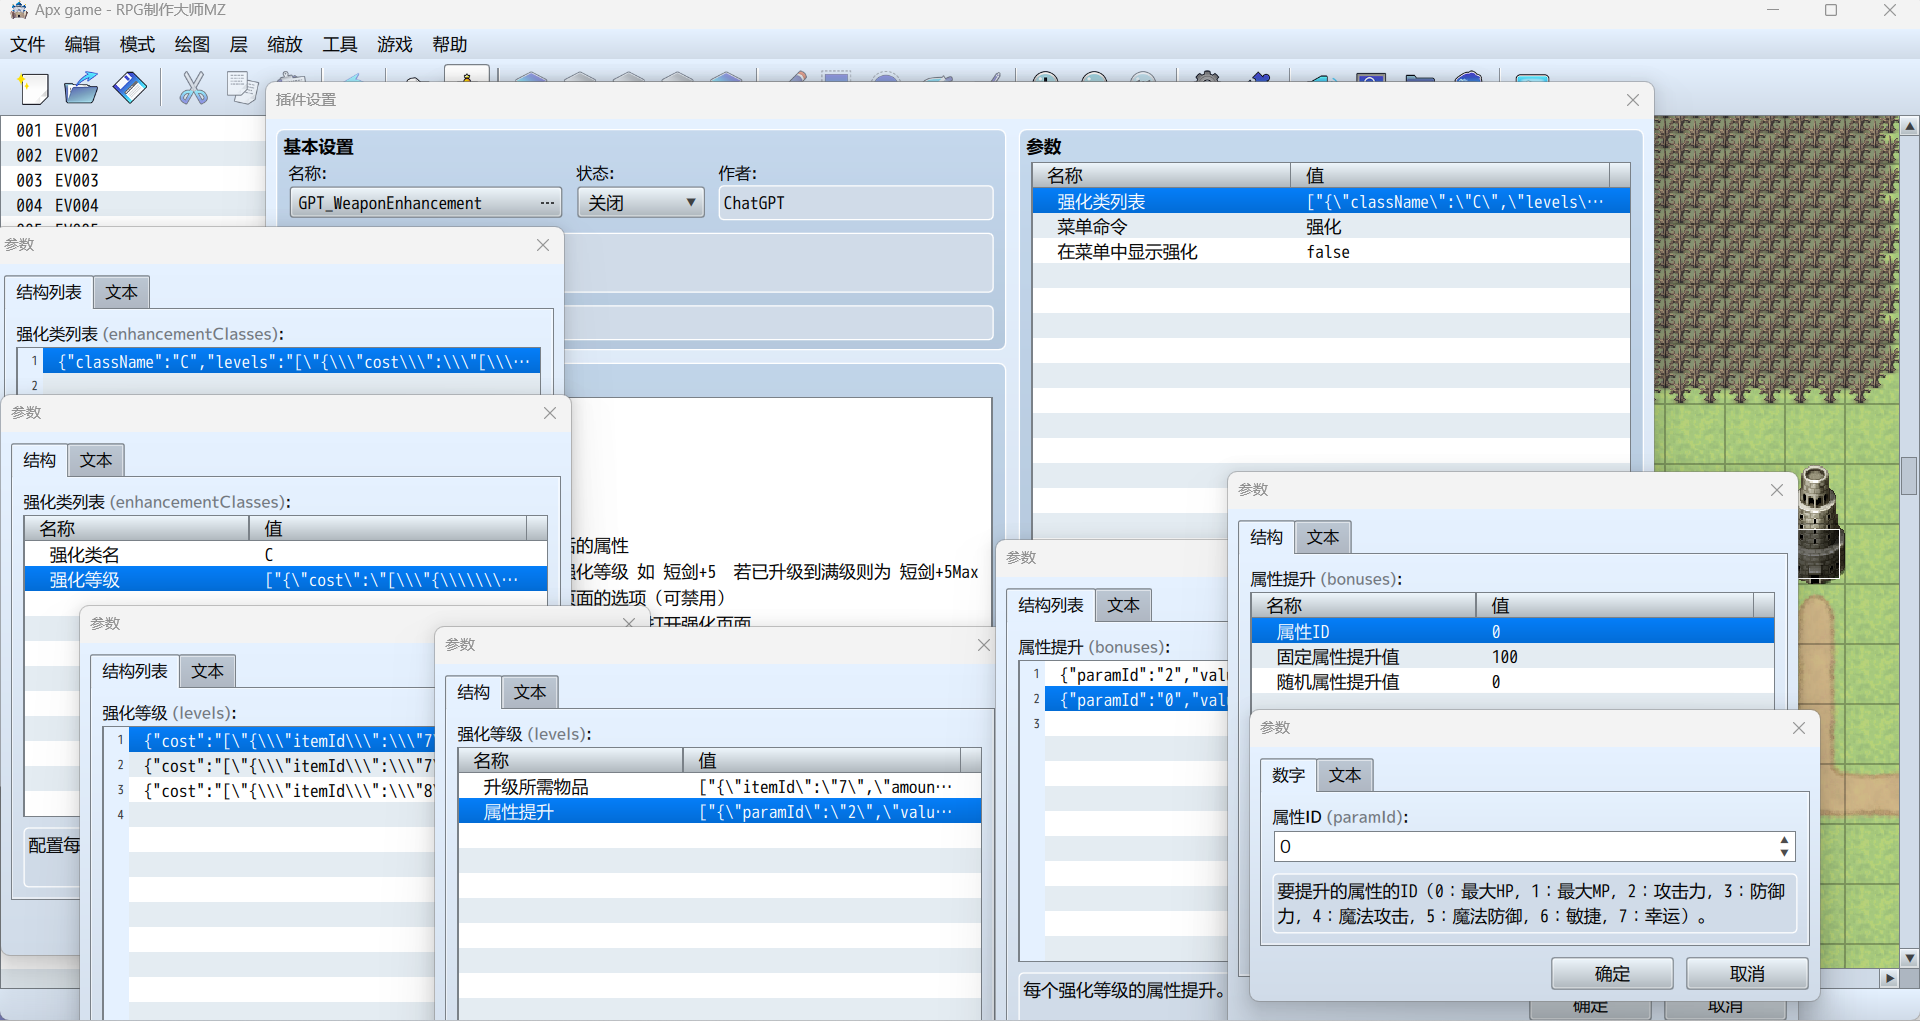Open the 工具 menu
1920x1021 pixels.
click(340, 44)
